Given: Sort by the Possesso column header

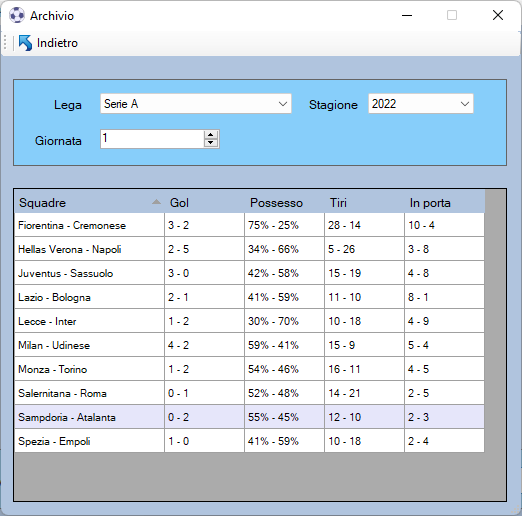Looking at the screenshot, I should (x=284, y=203).
